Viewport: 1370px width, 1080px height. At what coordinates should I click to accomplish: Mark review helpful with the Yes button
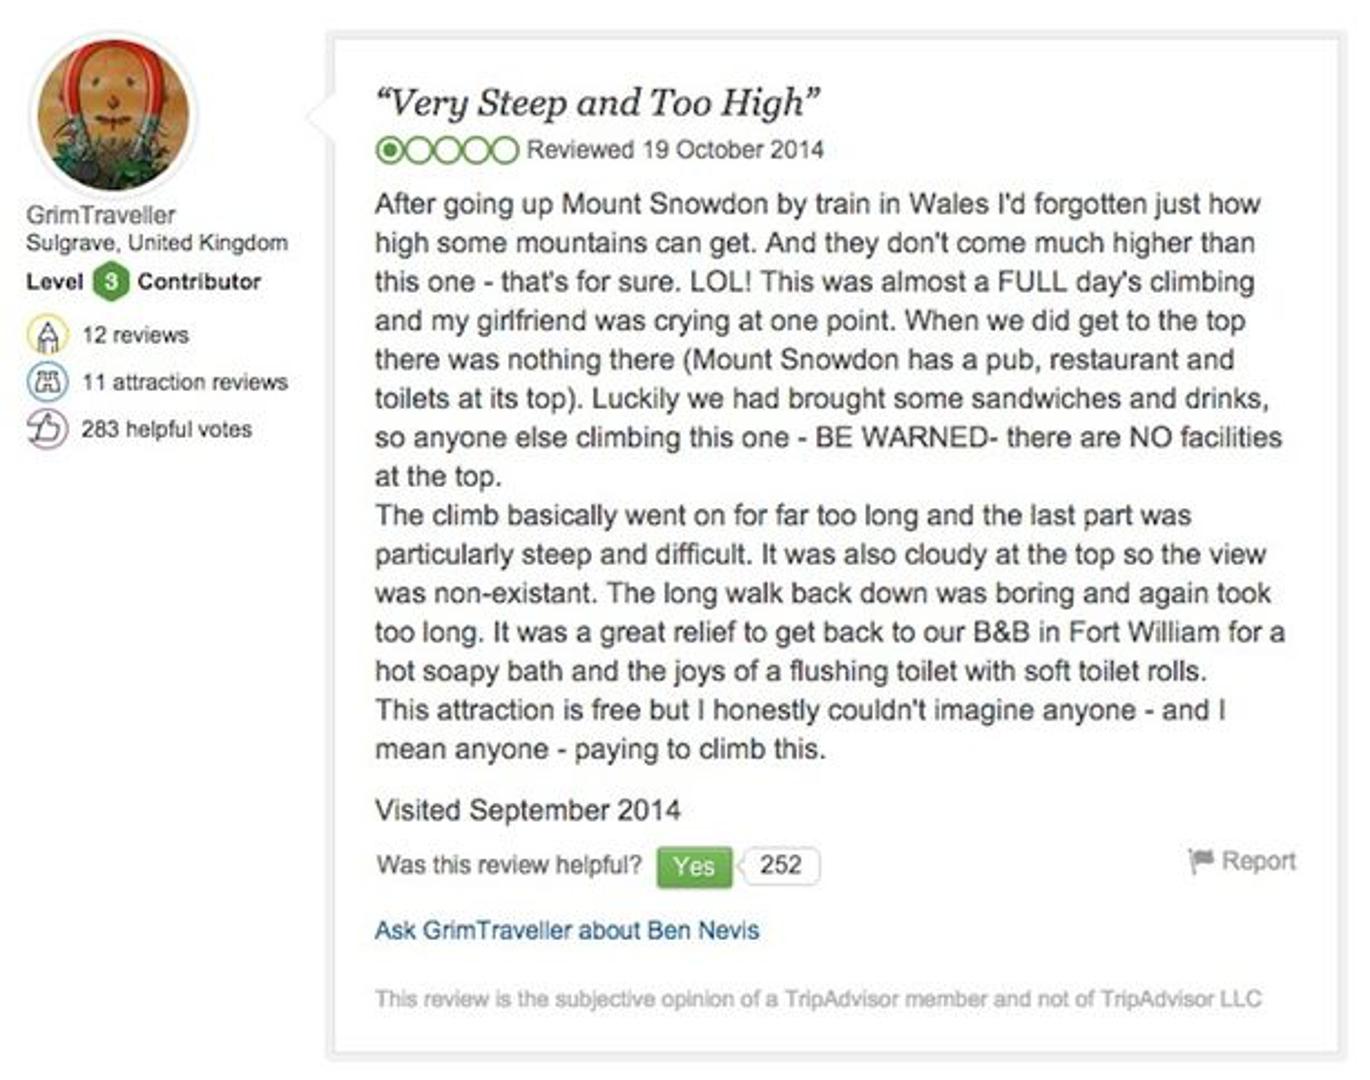pos(693,866)
